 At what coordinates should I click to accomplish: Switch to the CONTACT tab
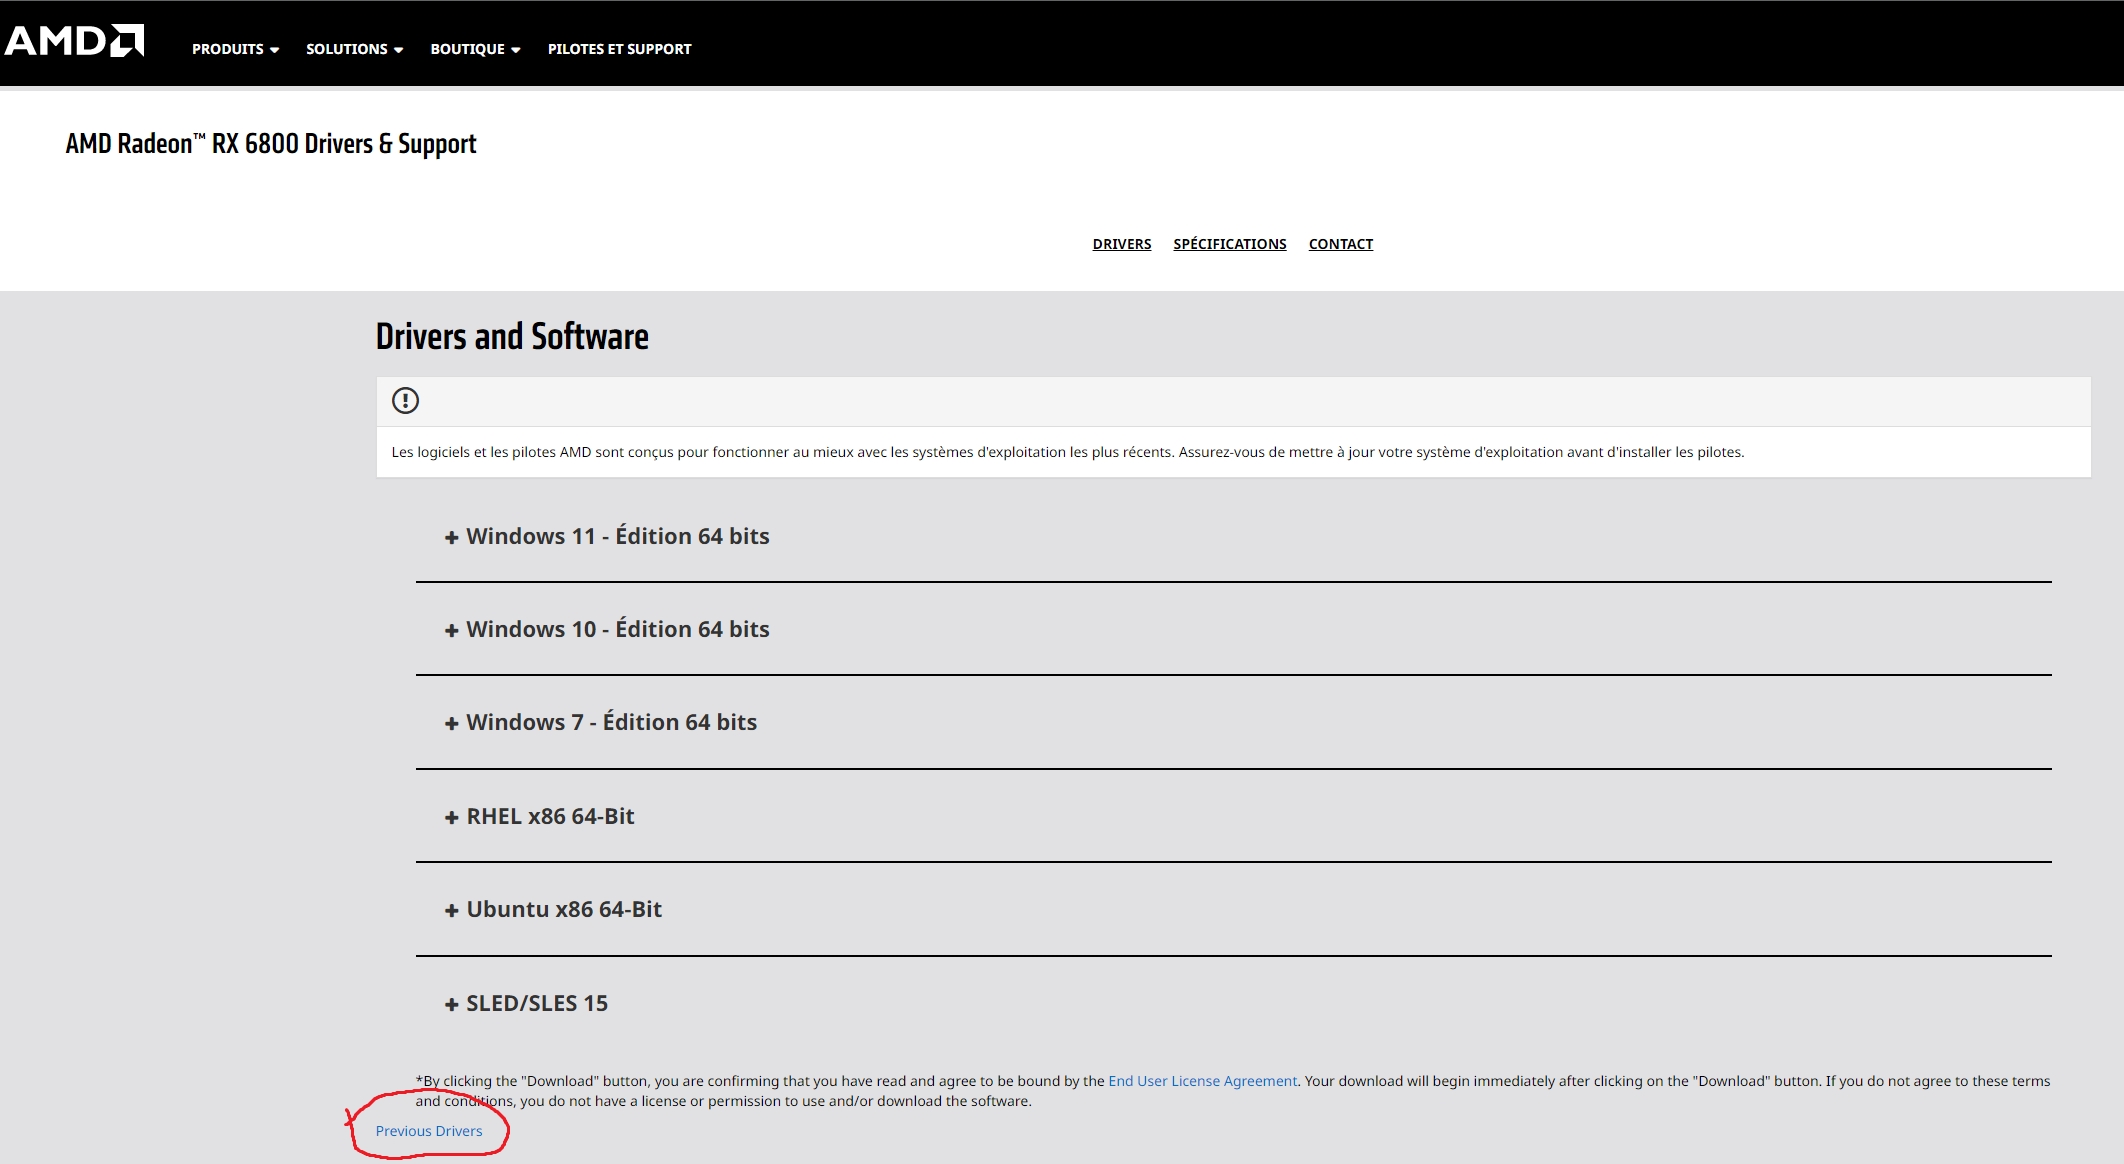tap(1341, 243)
